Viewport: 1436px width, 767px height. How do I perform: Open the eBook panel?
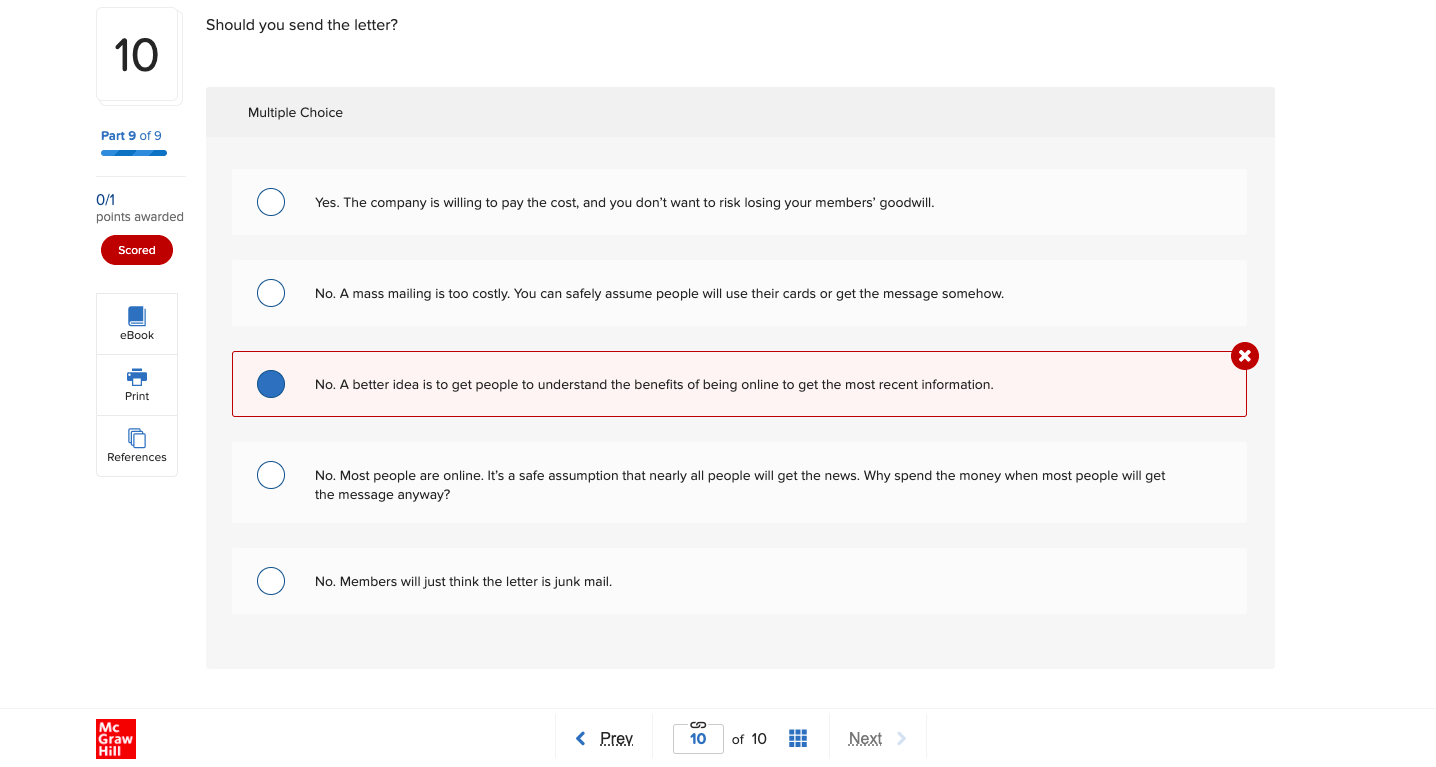136,322
